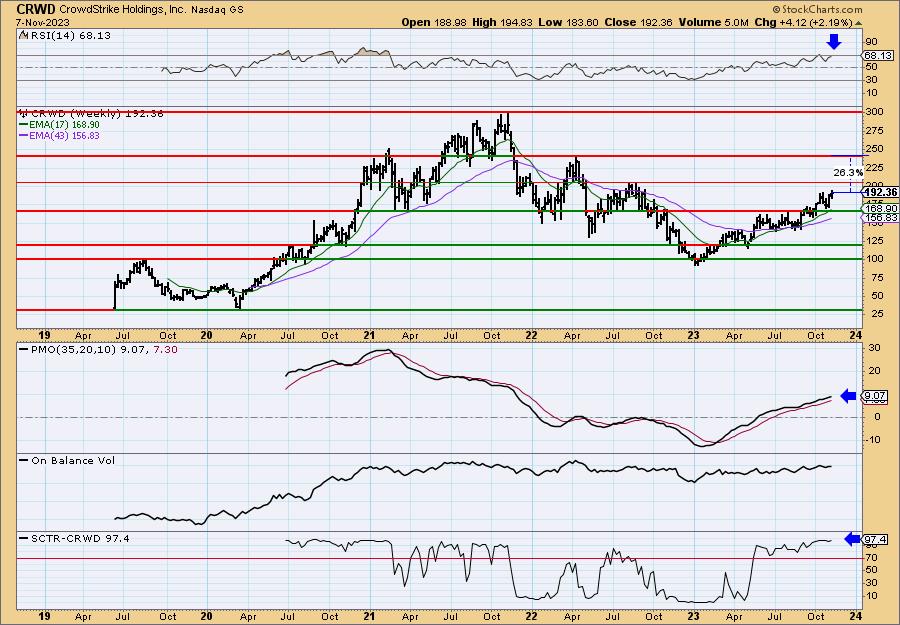
Task: Click the 30 level on RSI axis
Action: click(872, 80)
